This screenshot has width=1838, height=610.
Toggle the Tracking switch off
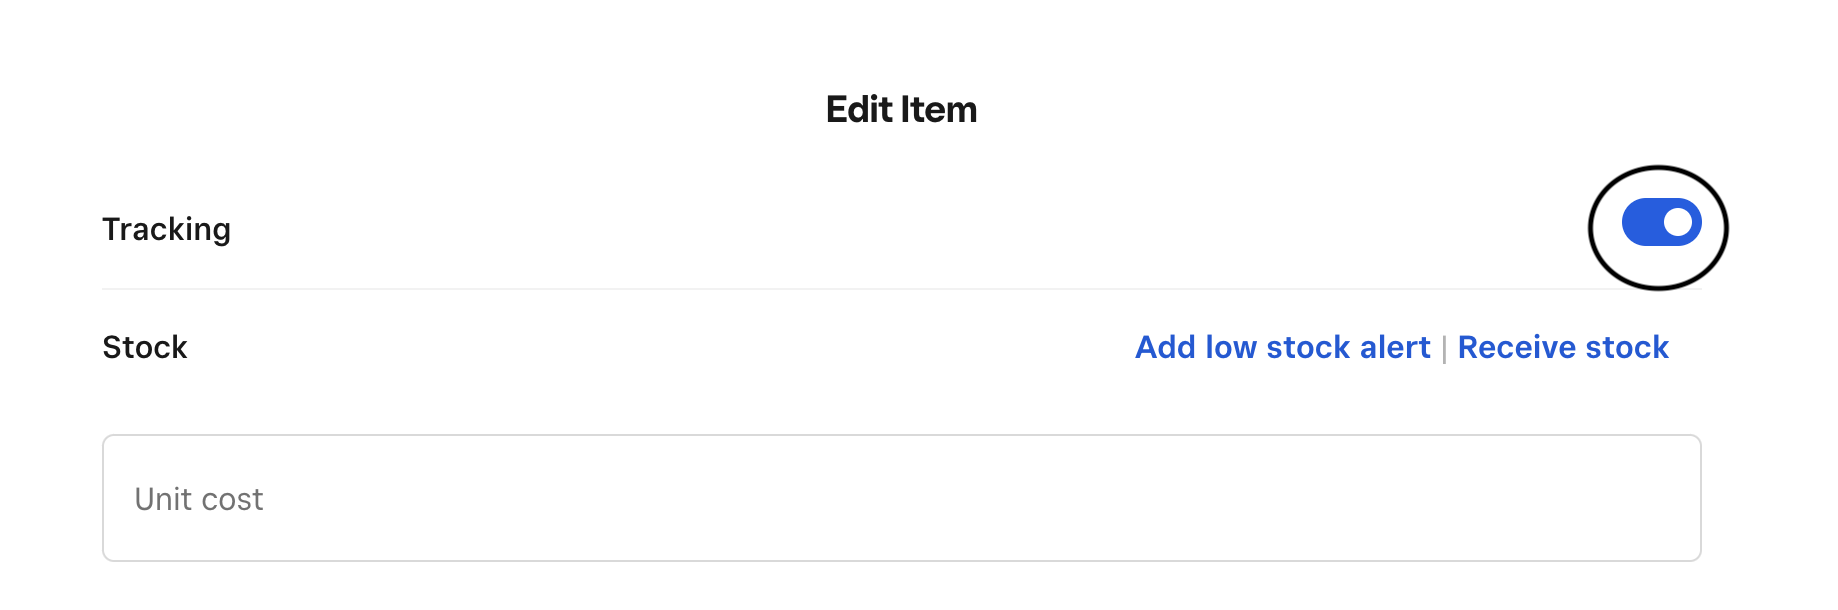(x=1661, y=222)
